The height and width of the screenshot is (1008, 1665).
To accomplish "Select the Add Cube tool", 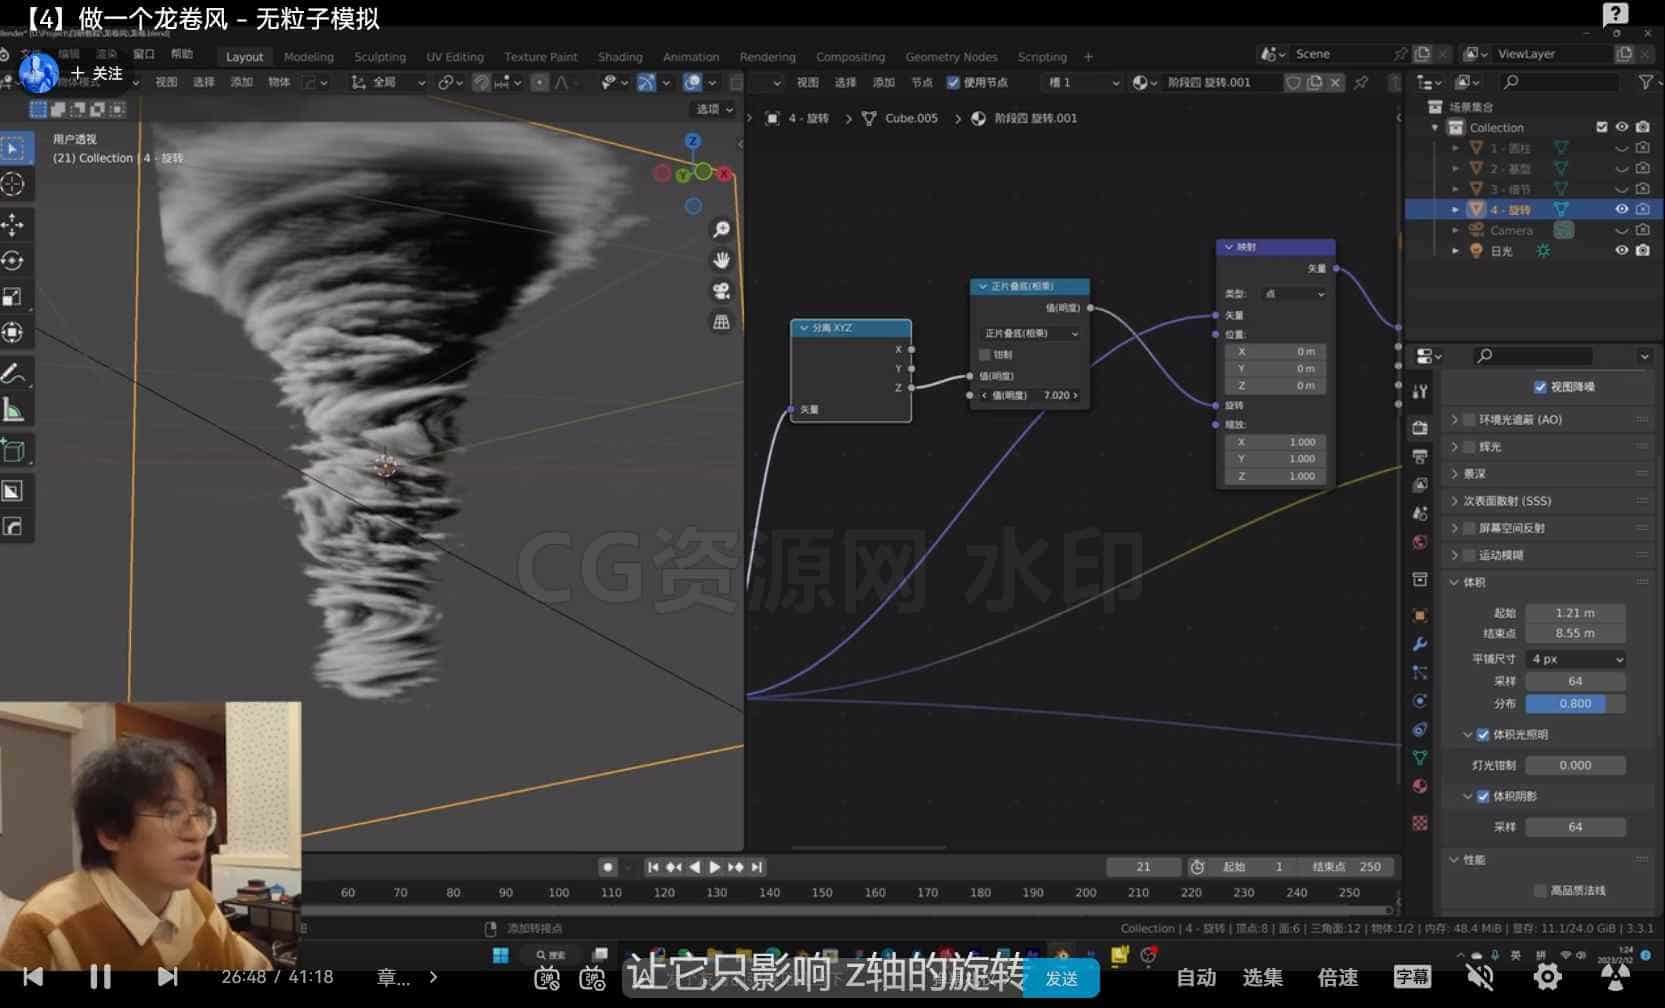I will pos(14,451).
